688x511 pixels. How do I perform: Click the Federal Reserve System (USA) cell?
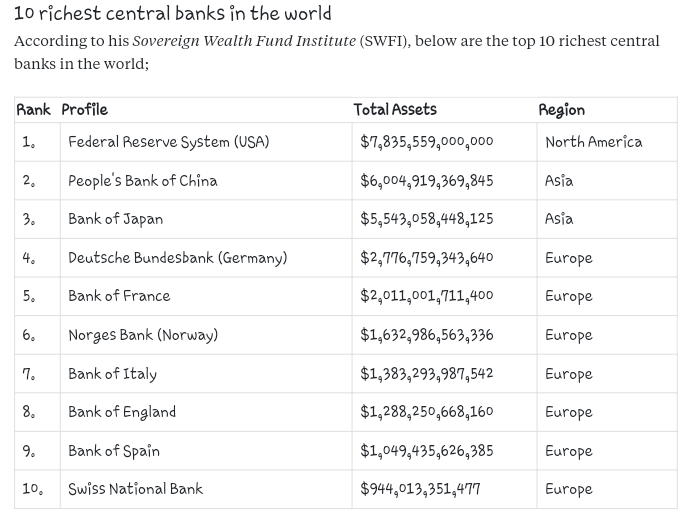point(168,142)
